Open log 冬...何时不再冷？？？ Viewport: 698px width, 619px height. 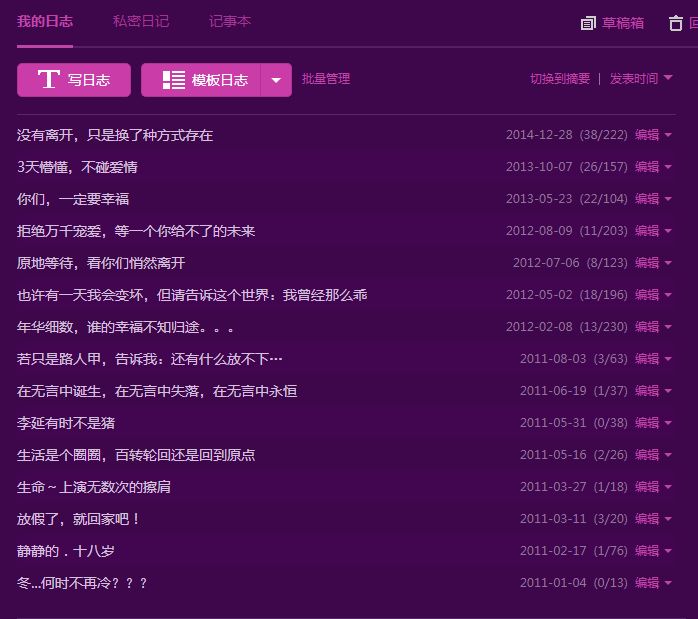82,583
